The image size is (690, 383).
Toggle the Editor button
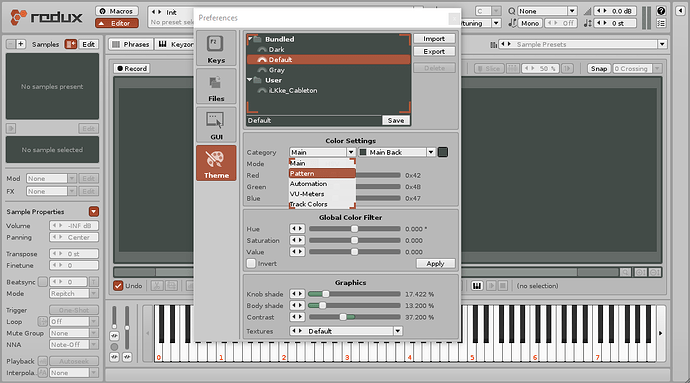[117, 23]
